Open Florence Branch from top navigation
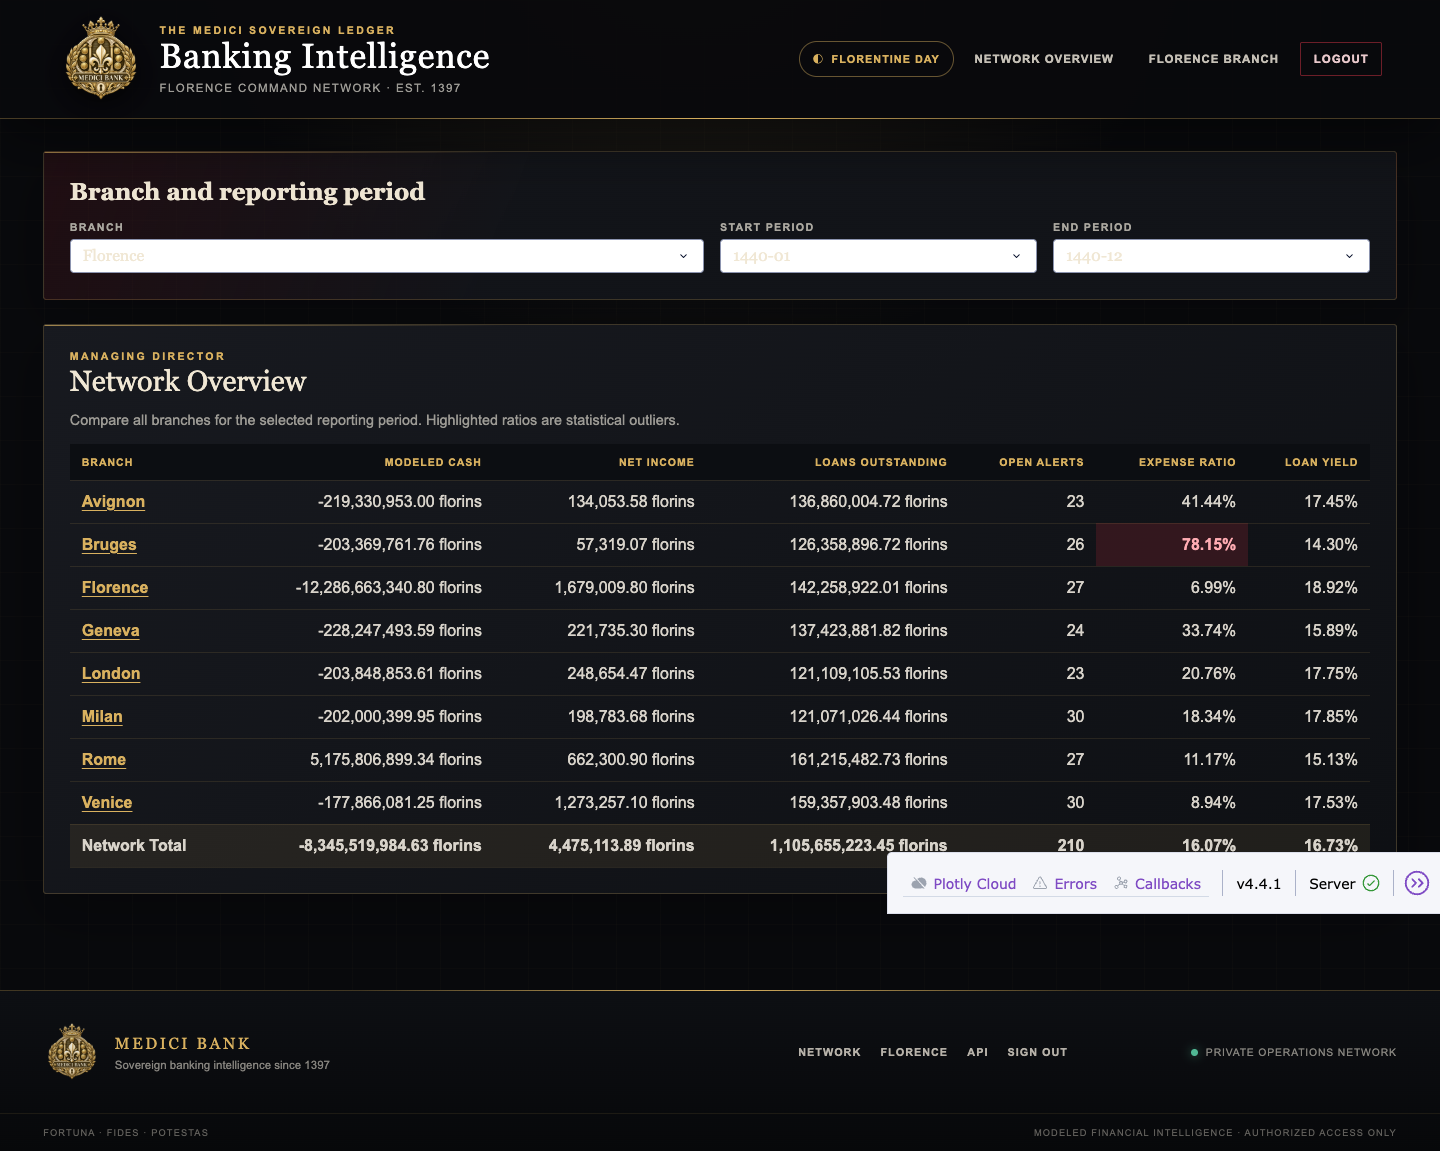 1213,59
